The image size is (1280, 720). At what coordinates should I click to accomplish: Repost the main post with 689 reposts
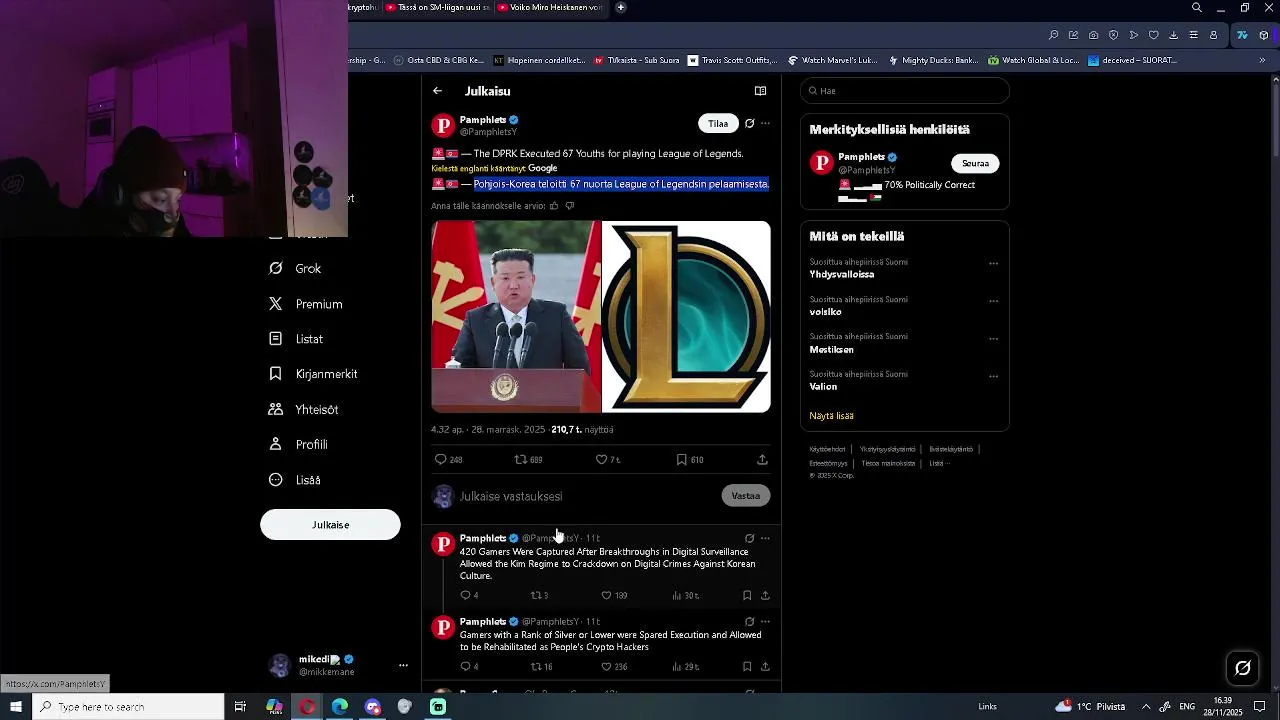pos(528,460)
